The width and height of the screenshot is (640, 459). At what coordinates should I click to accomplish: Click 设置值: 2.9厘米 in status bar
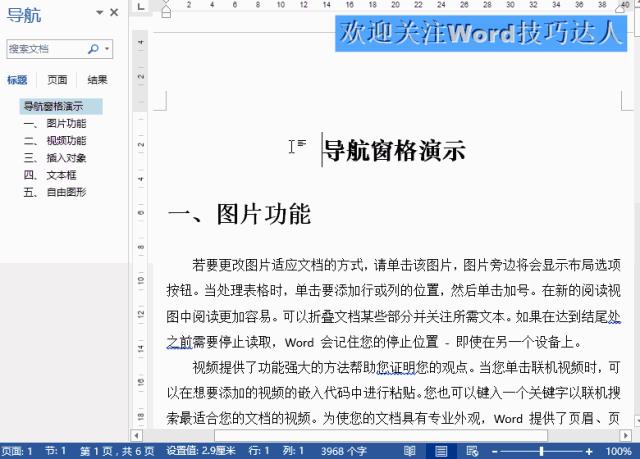(x=201, y=451)
